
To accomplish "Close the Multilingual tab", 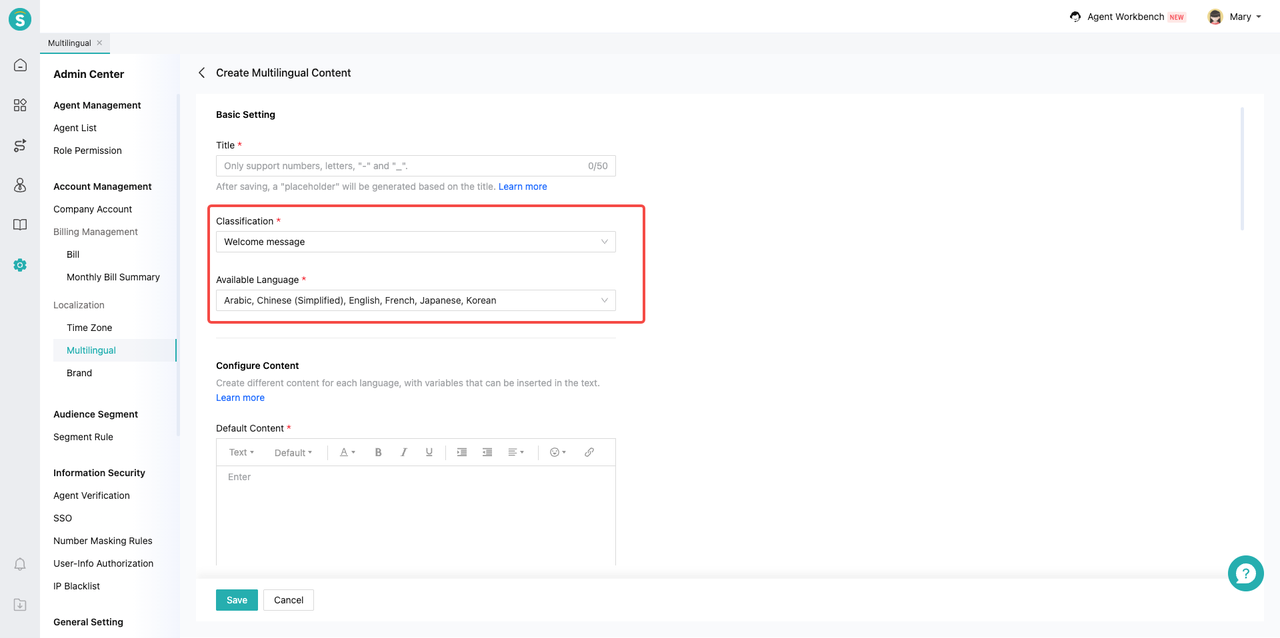I will point(100,43).
